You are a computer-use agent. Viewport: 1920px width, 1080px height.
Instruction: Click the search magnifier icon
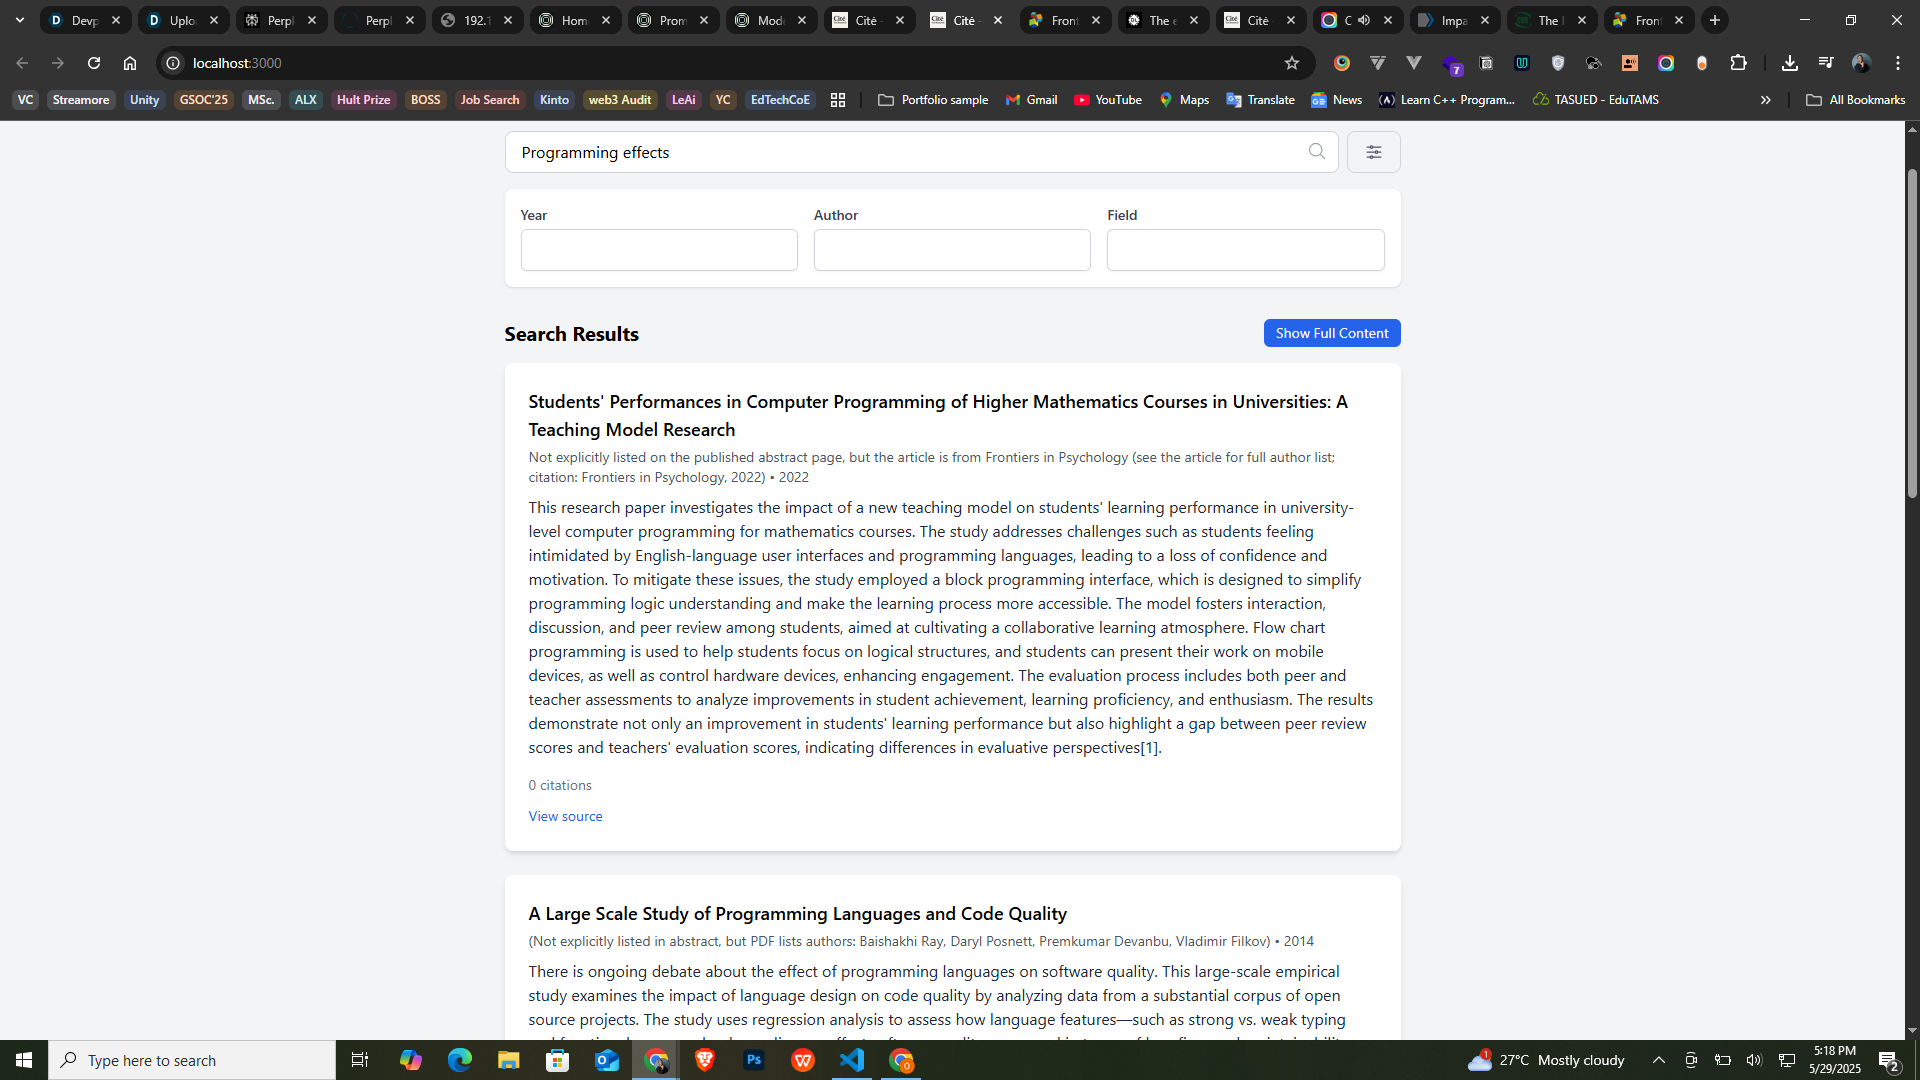tap(1316, 151)
